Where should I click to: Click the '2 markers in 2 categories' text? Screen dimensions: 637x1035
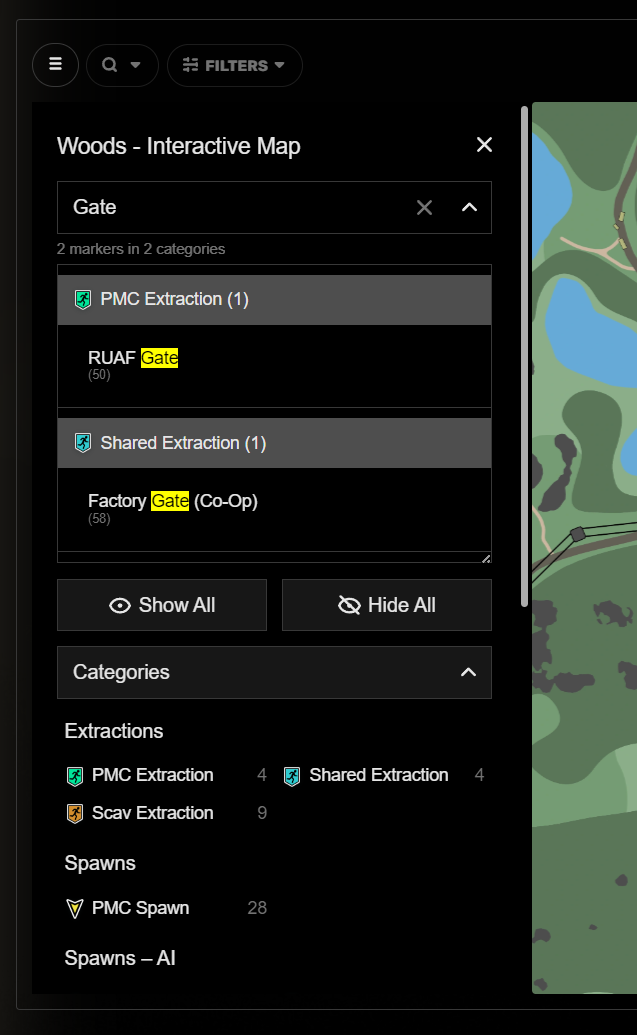[141, 249]
